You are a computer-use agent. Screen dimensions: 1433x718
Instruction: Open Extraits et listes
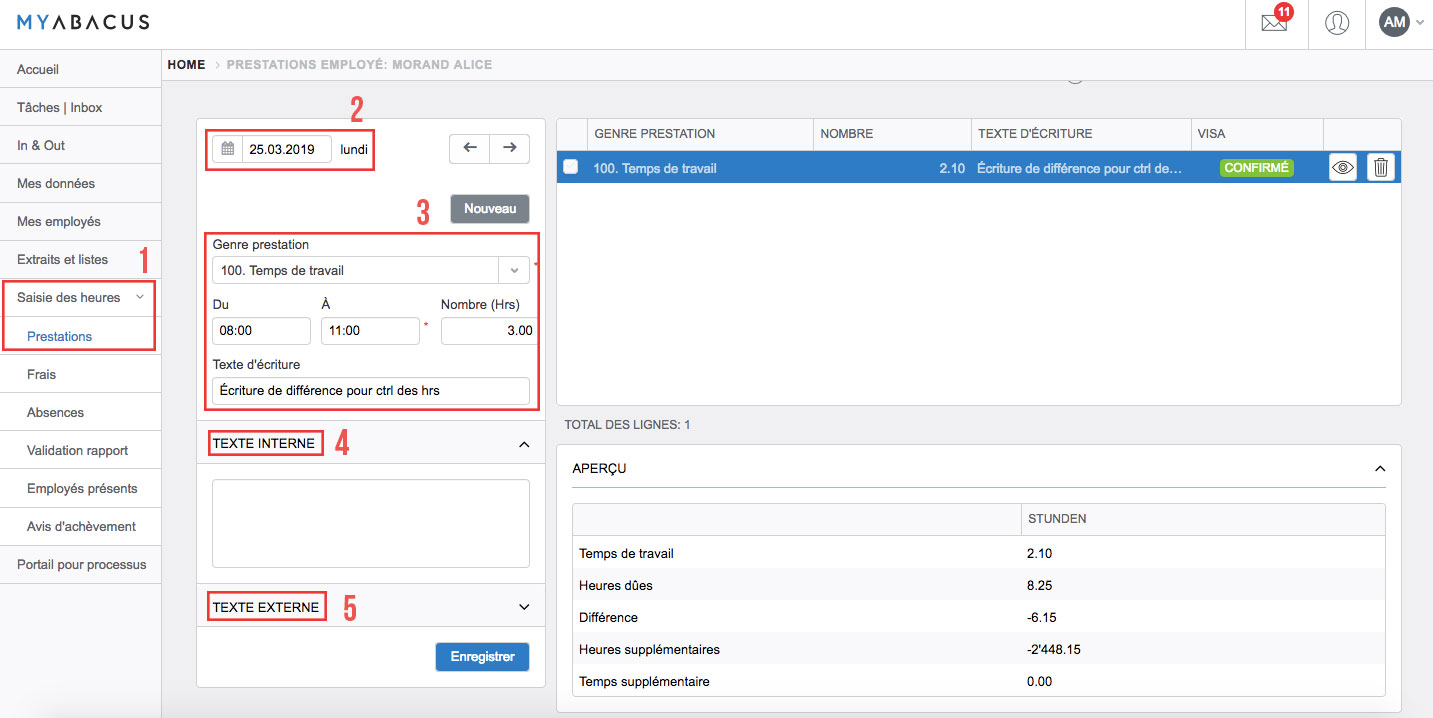tap(80, 259)
